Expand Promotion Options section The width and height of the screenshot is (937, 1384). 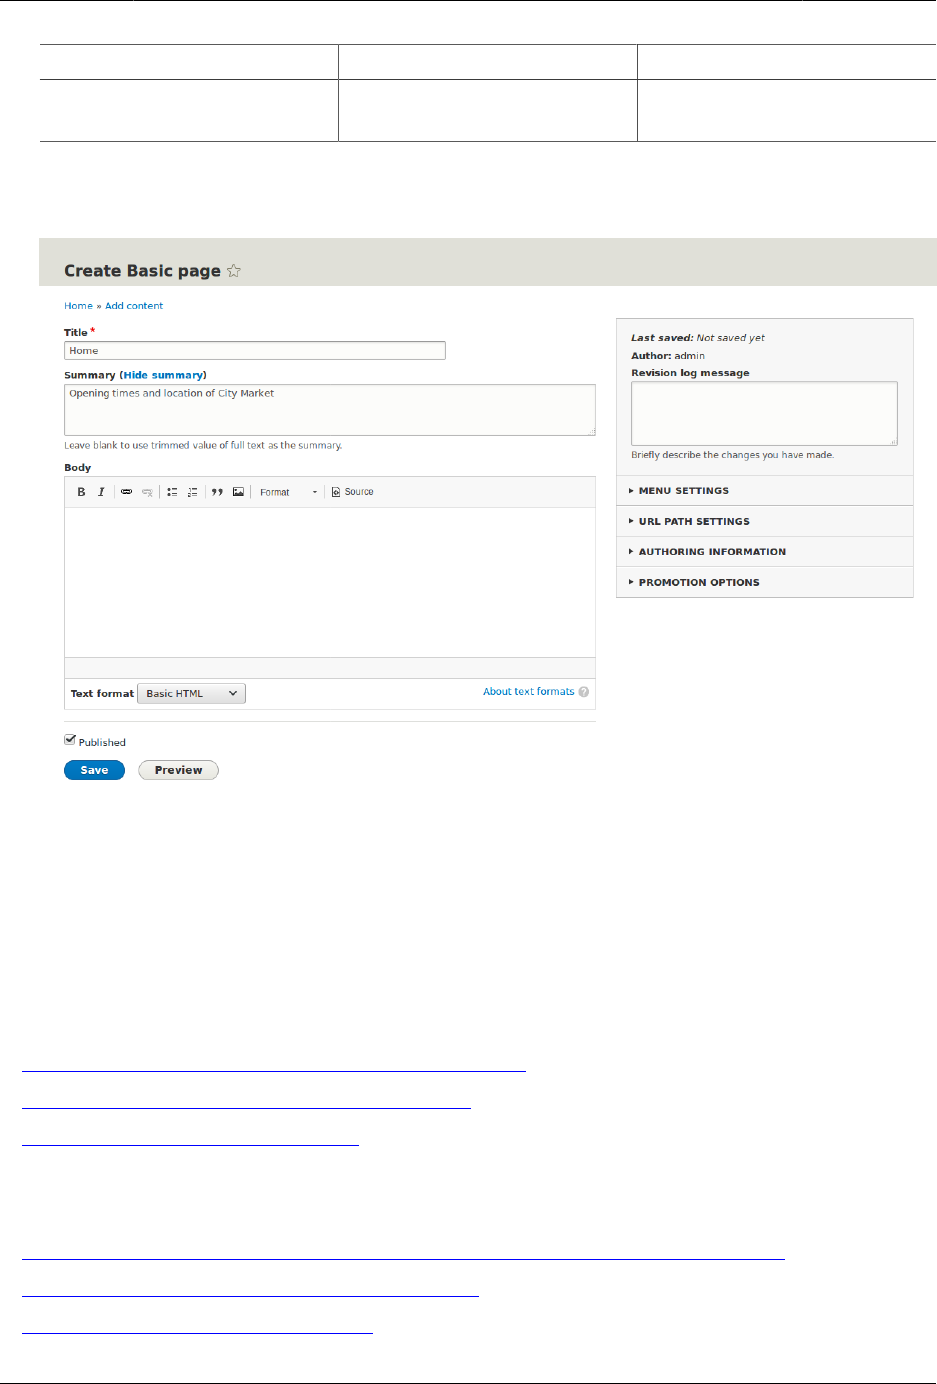699,583
